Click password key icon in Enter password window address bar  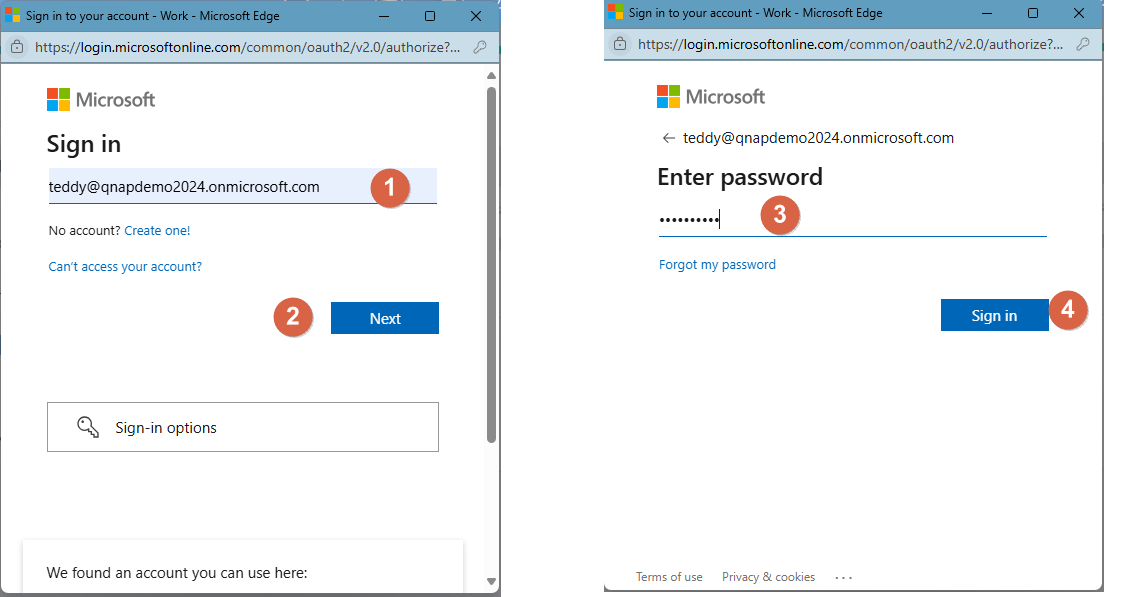click(1082, 45)
